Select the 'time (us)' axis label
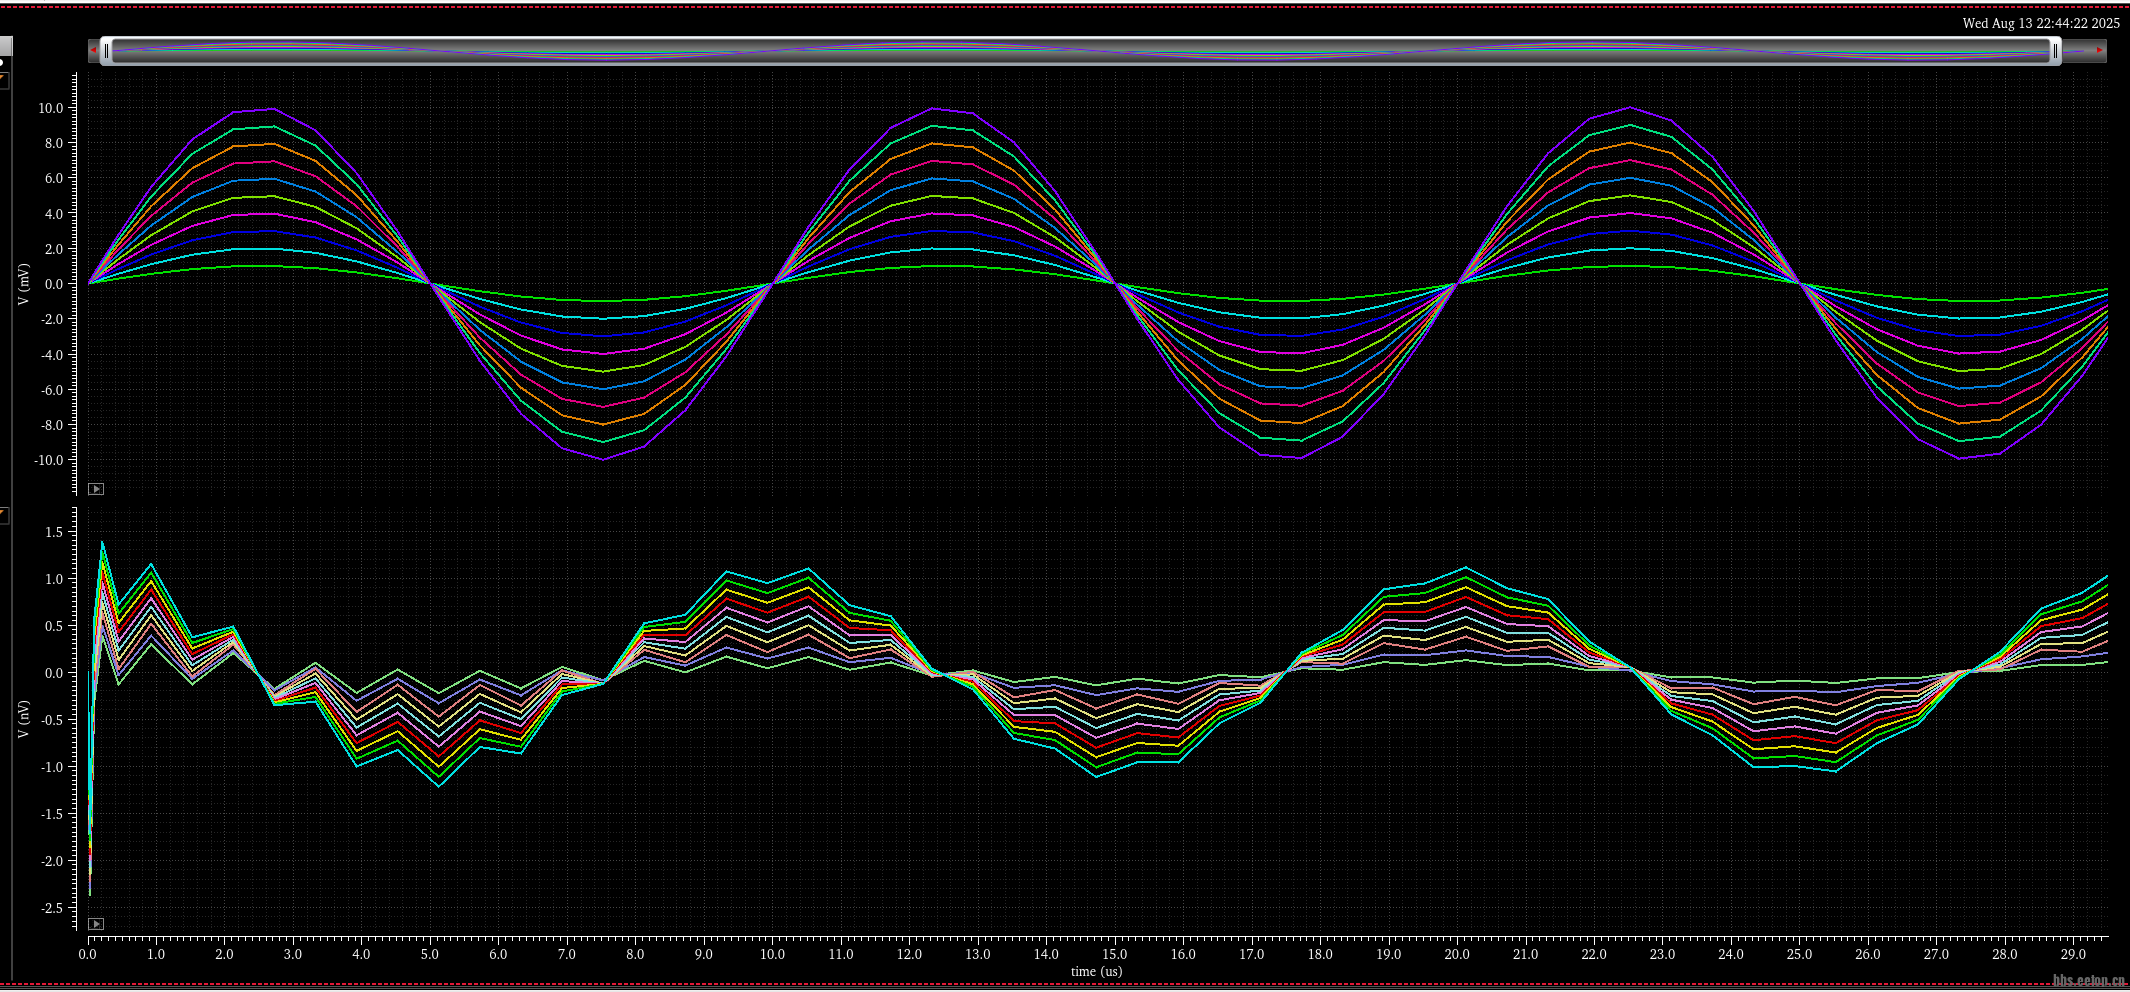The image size is (2130, 992). point(1096,971)
